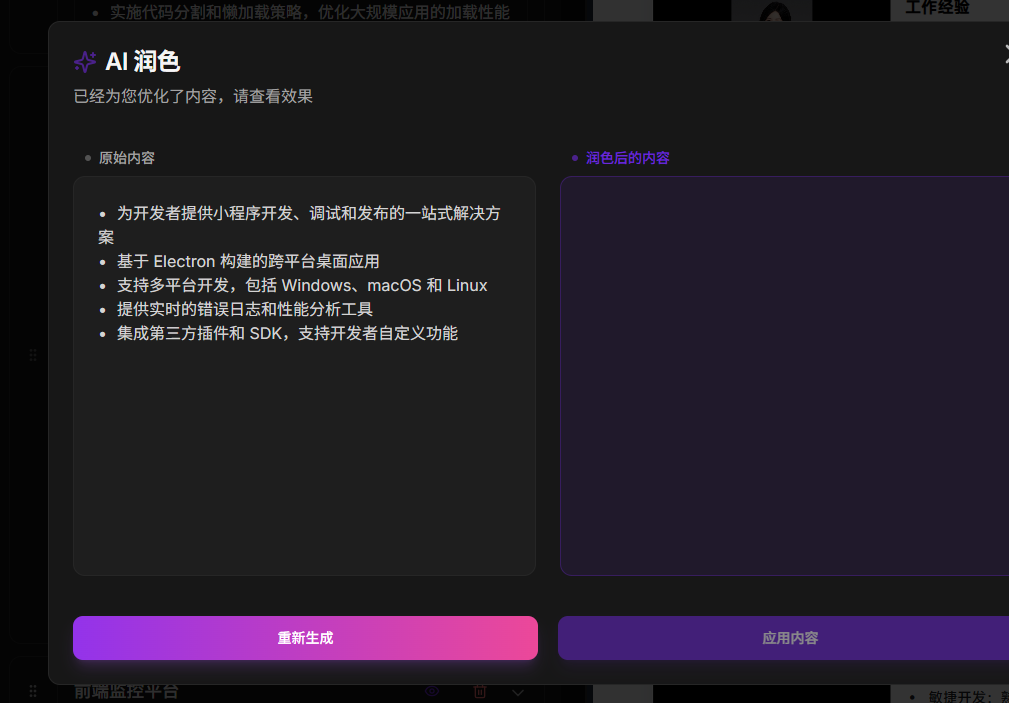The height and width of the screenshot is (703, 1009).
Task: Click the 原始内容 label
Action: tap(127, 158)
